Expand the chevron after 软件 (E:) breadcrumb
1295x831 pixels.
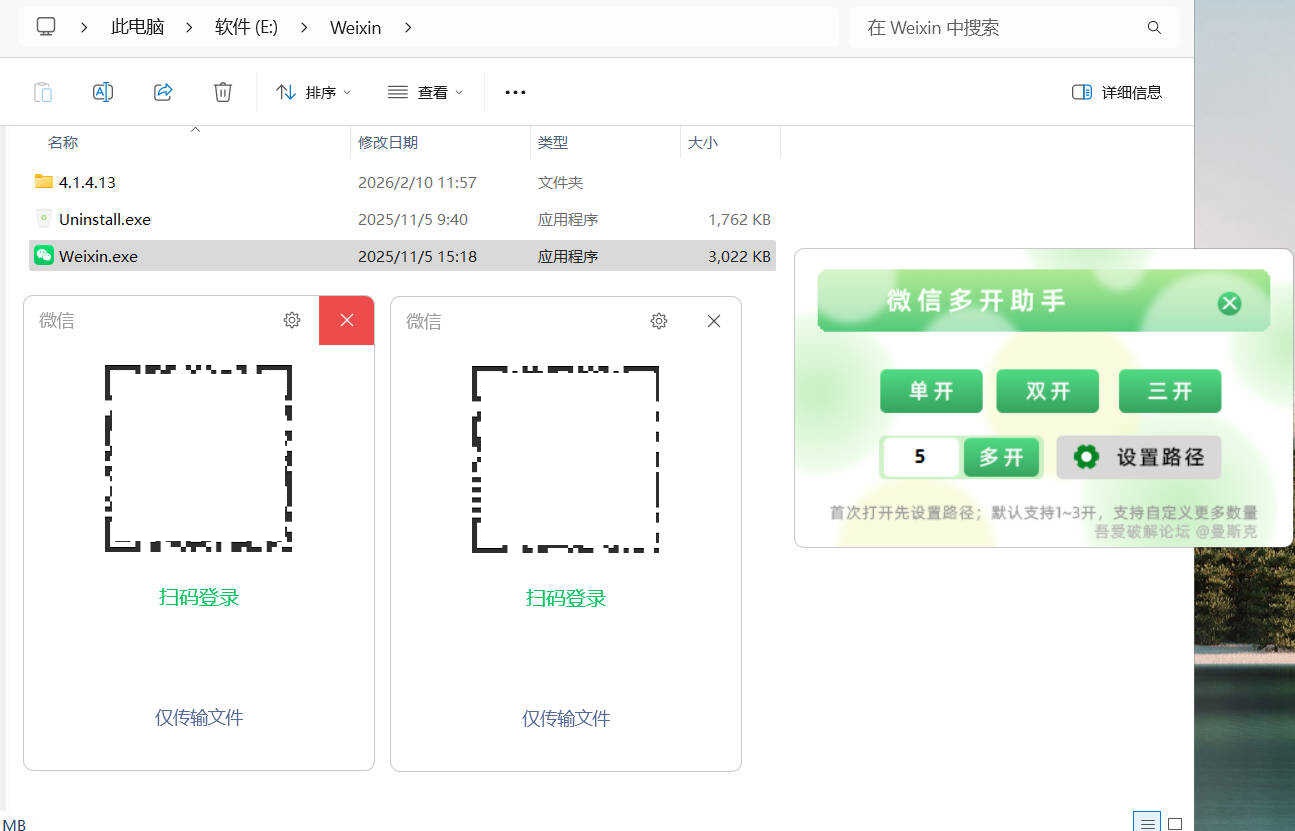click(304, 27)
